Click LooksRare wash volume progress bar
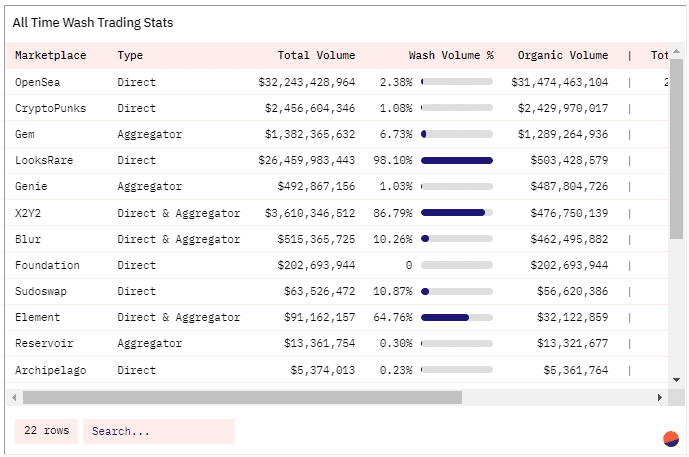 457,161
